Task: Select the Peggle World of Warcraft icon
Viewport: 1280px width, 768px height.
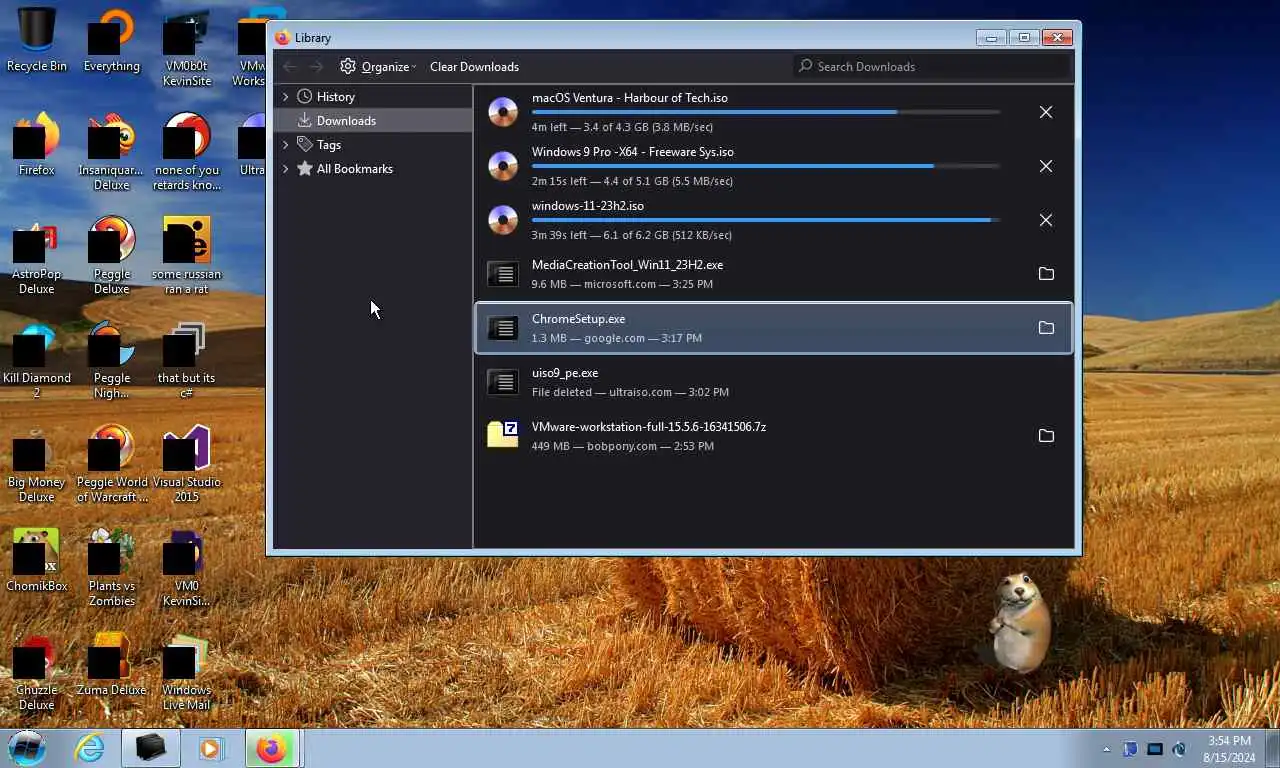Action: 111,463
